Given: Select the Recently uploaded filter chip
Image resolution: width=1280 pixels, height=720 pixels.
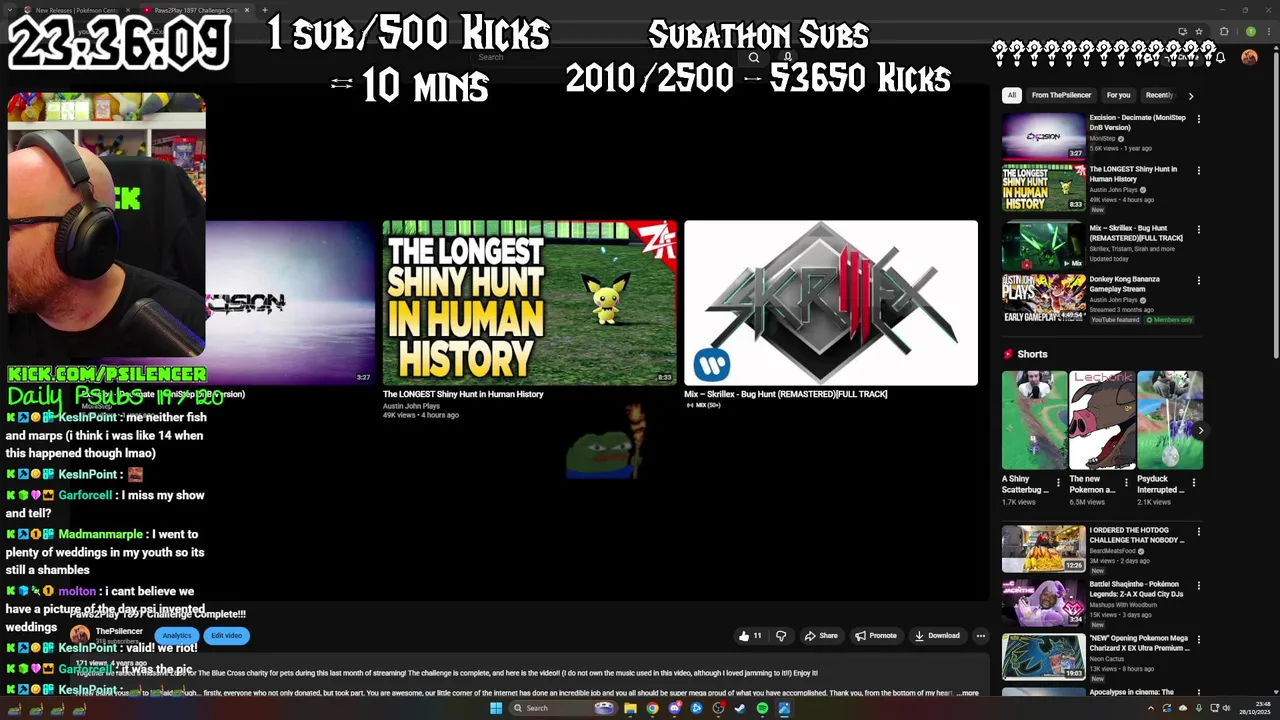Looking at the screenshot, I should (1160, 95).
